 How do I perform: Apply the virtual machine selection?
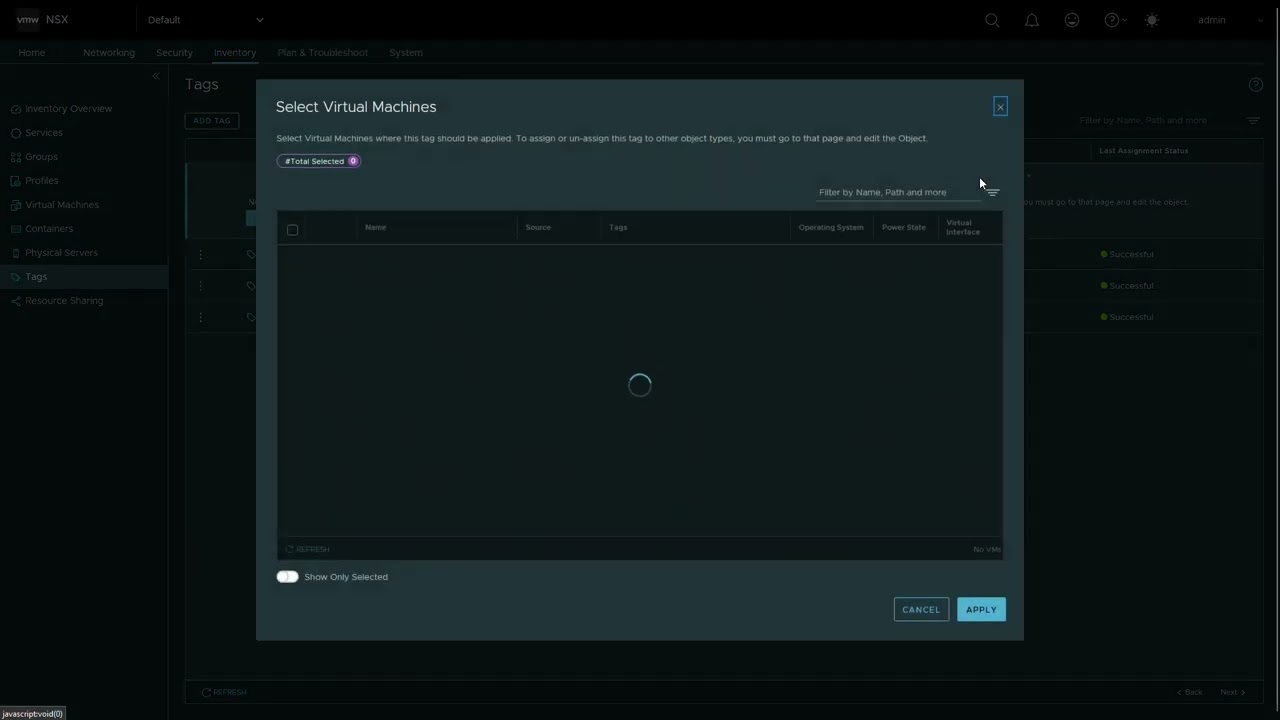coord(981,609)
